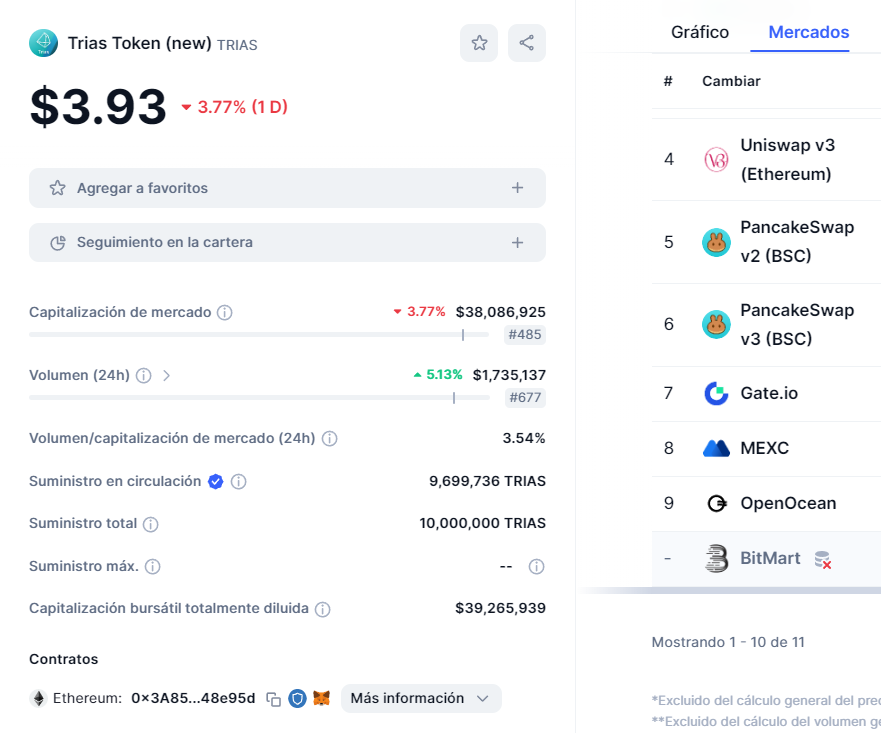Screen dimensions: 881x733
Task: Click the blue shield security icon
Action: [297, 699]
